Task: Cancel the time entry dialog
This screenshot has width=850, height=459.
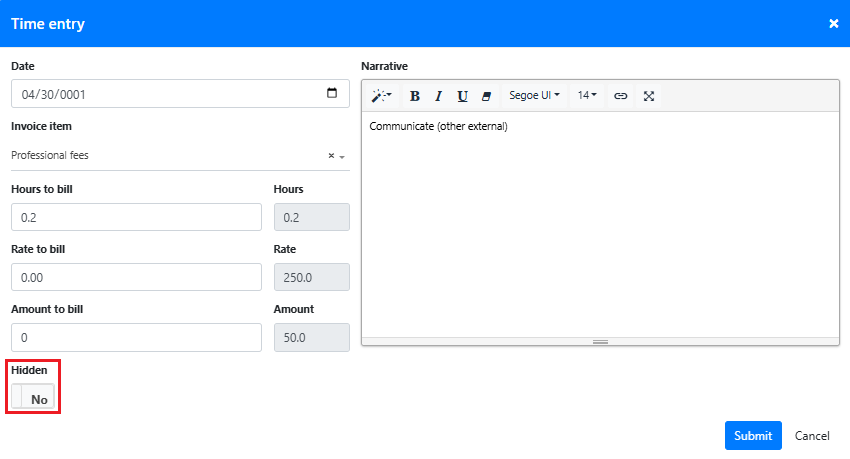Action: (812, 436)
